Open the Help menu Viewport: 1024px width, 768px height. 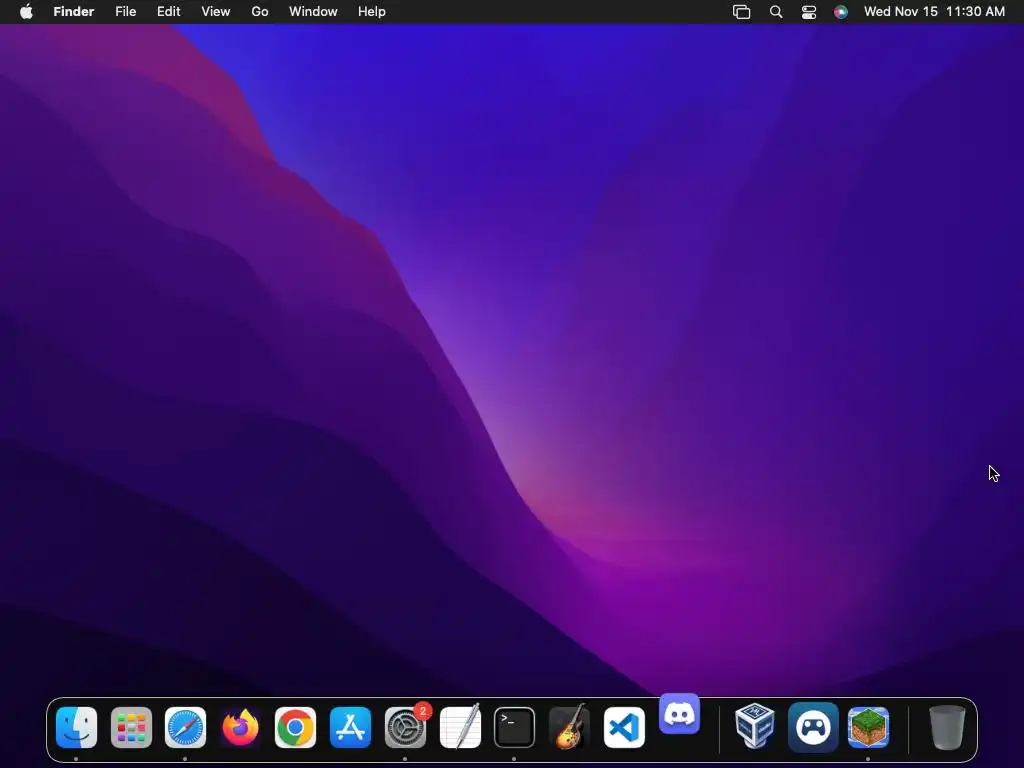[372, 12]
